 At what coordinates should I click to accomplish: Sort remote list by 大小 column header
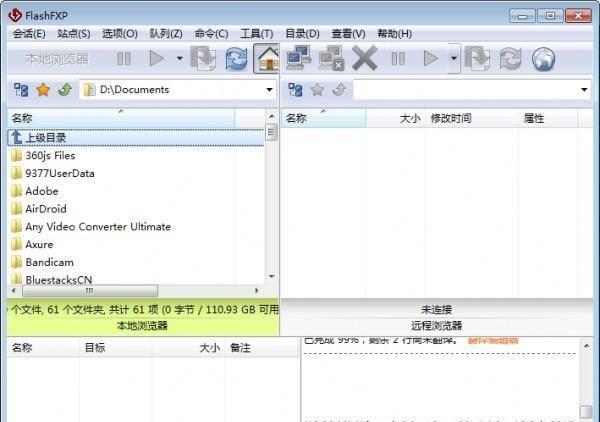pyautogui.click(x=395, y=118)
